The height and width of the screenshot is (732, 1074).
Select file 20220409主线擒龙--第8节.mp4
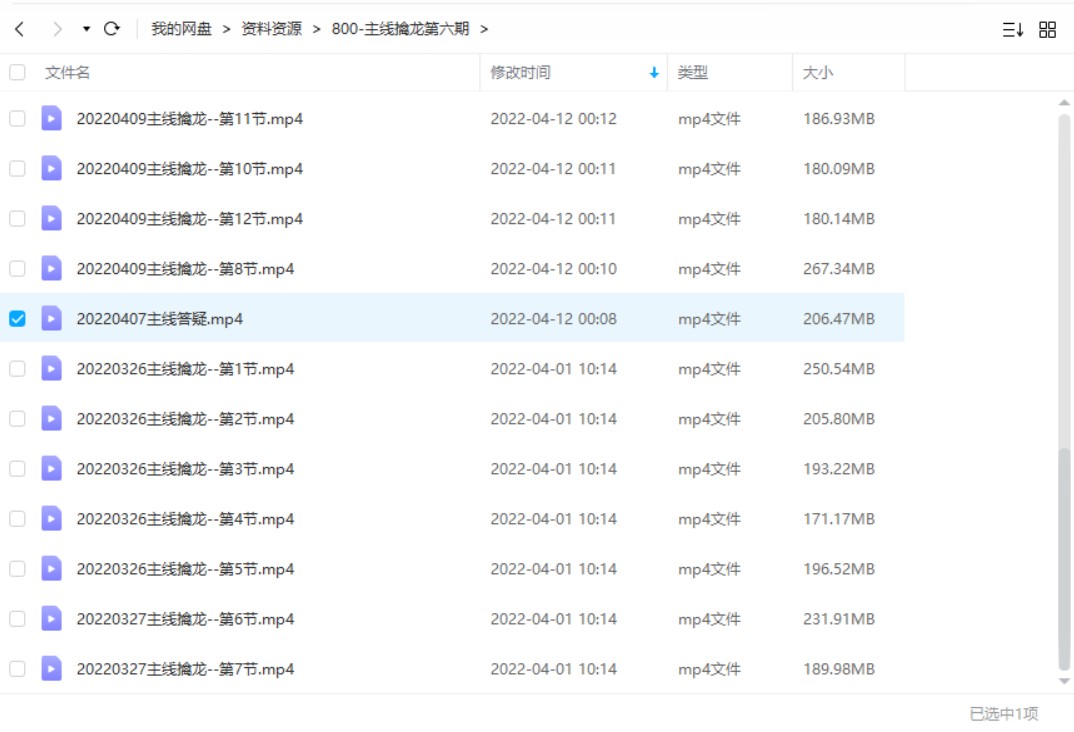click(186, 268)
